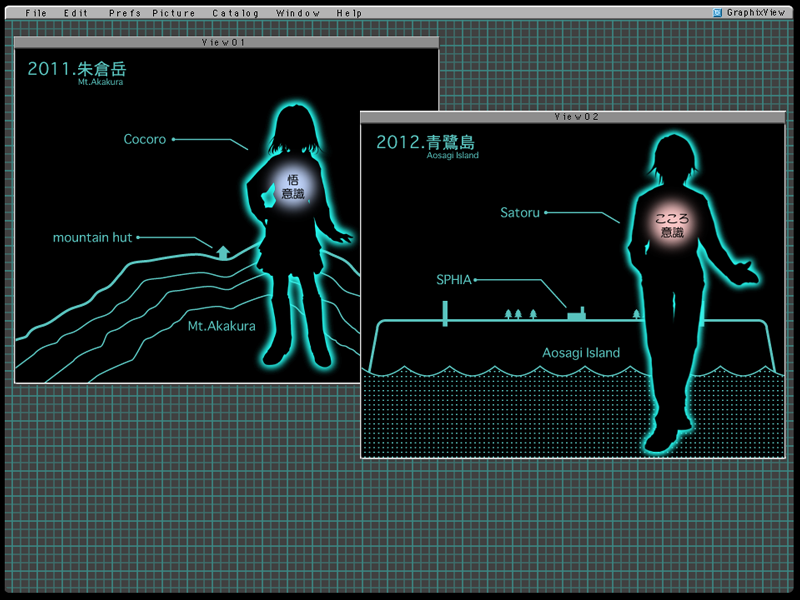The width and height of the screenshot is (800, 600).
Task: Click the "mountain hut" text label
Action: pos(92,238)
